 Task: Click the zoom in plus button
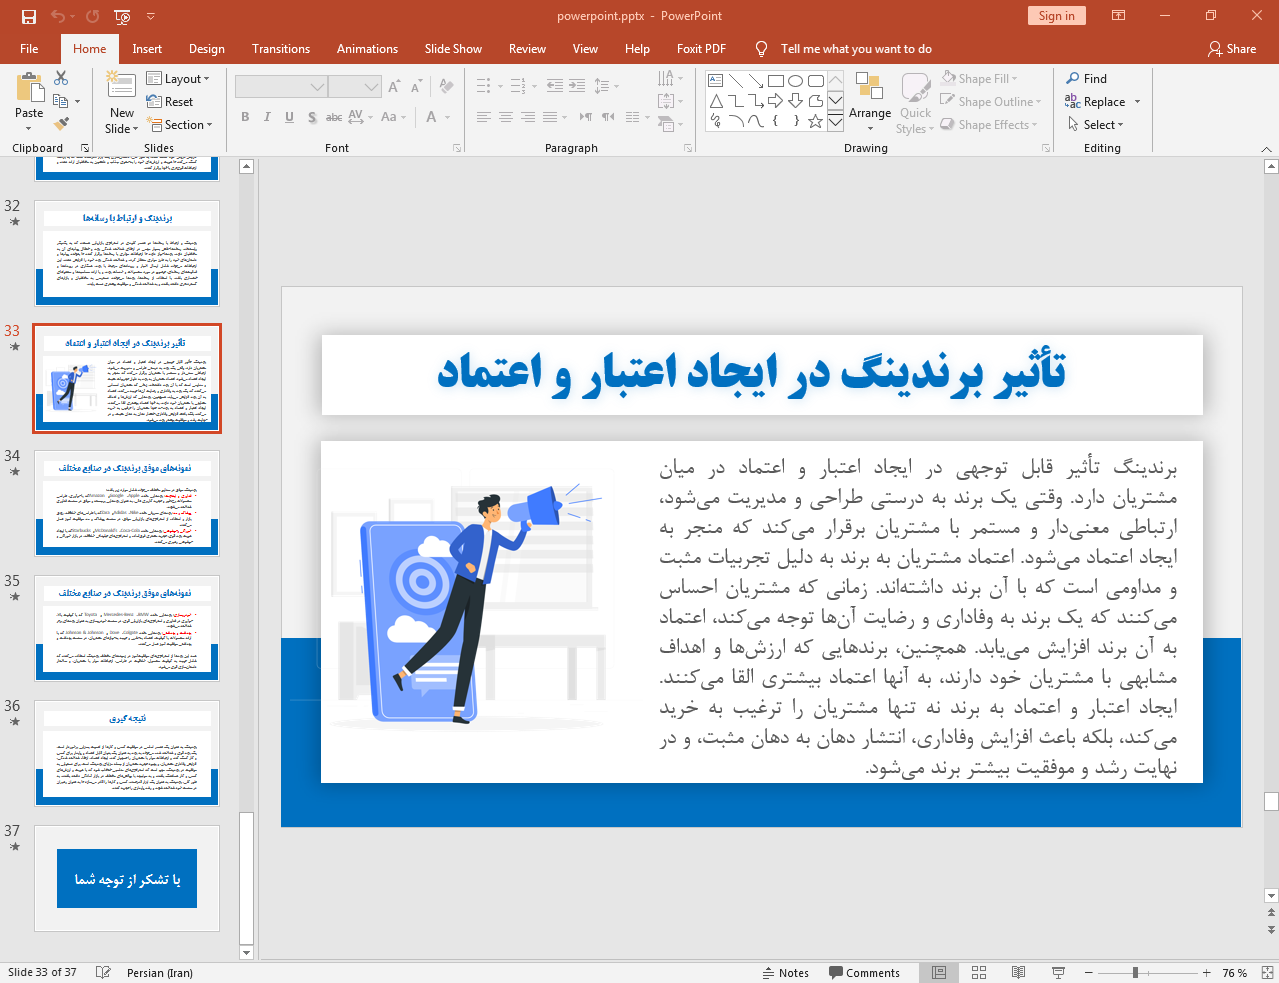pyautogui.click(x=1207, y=972)
